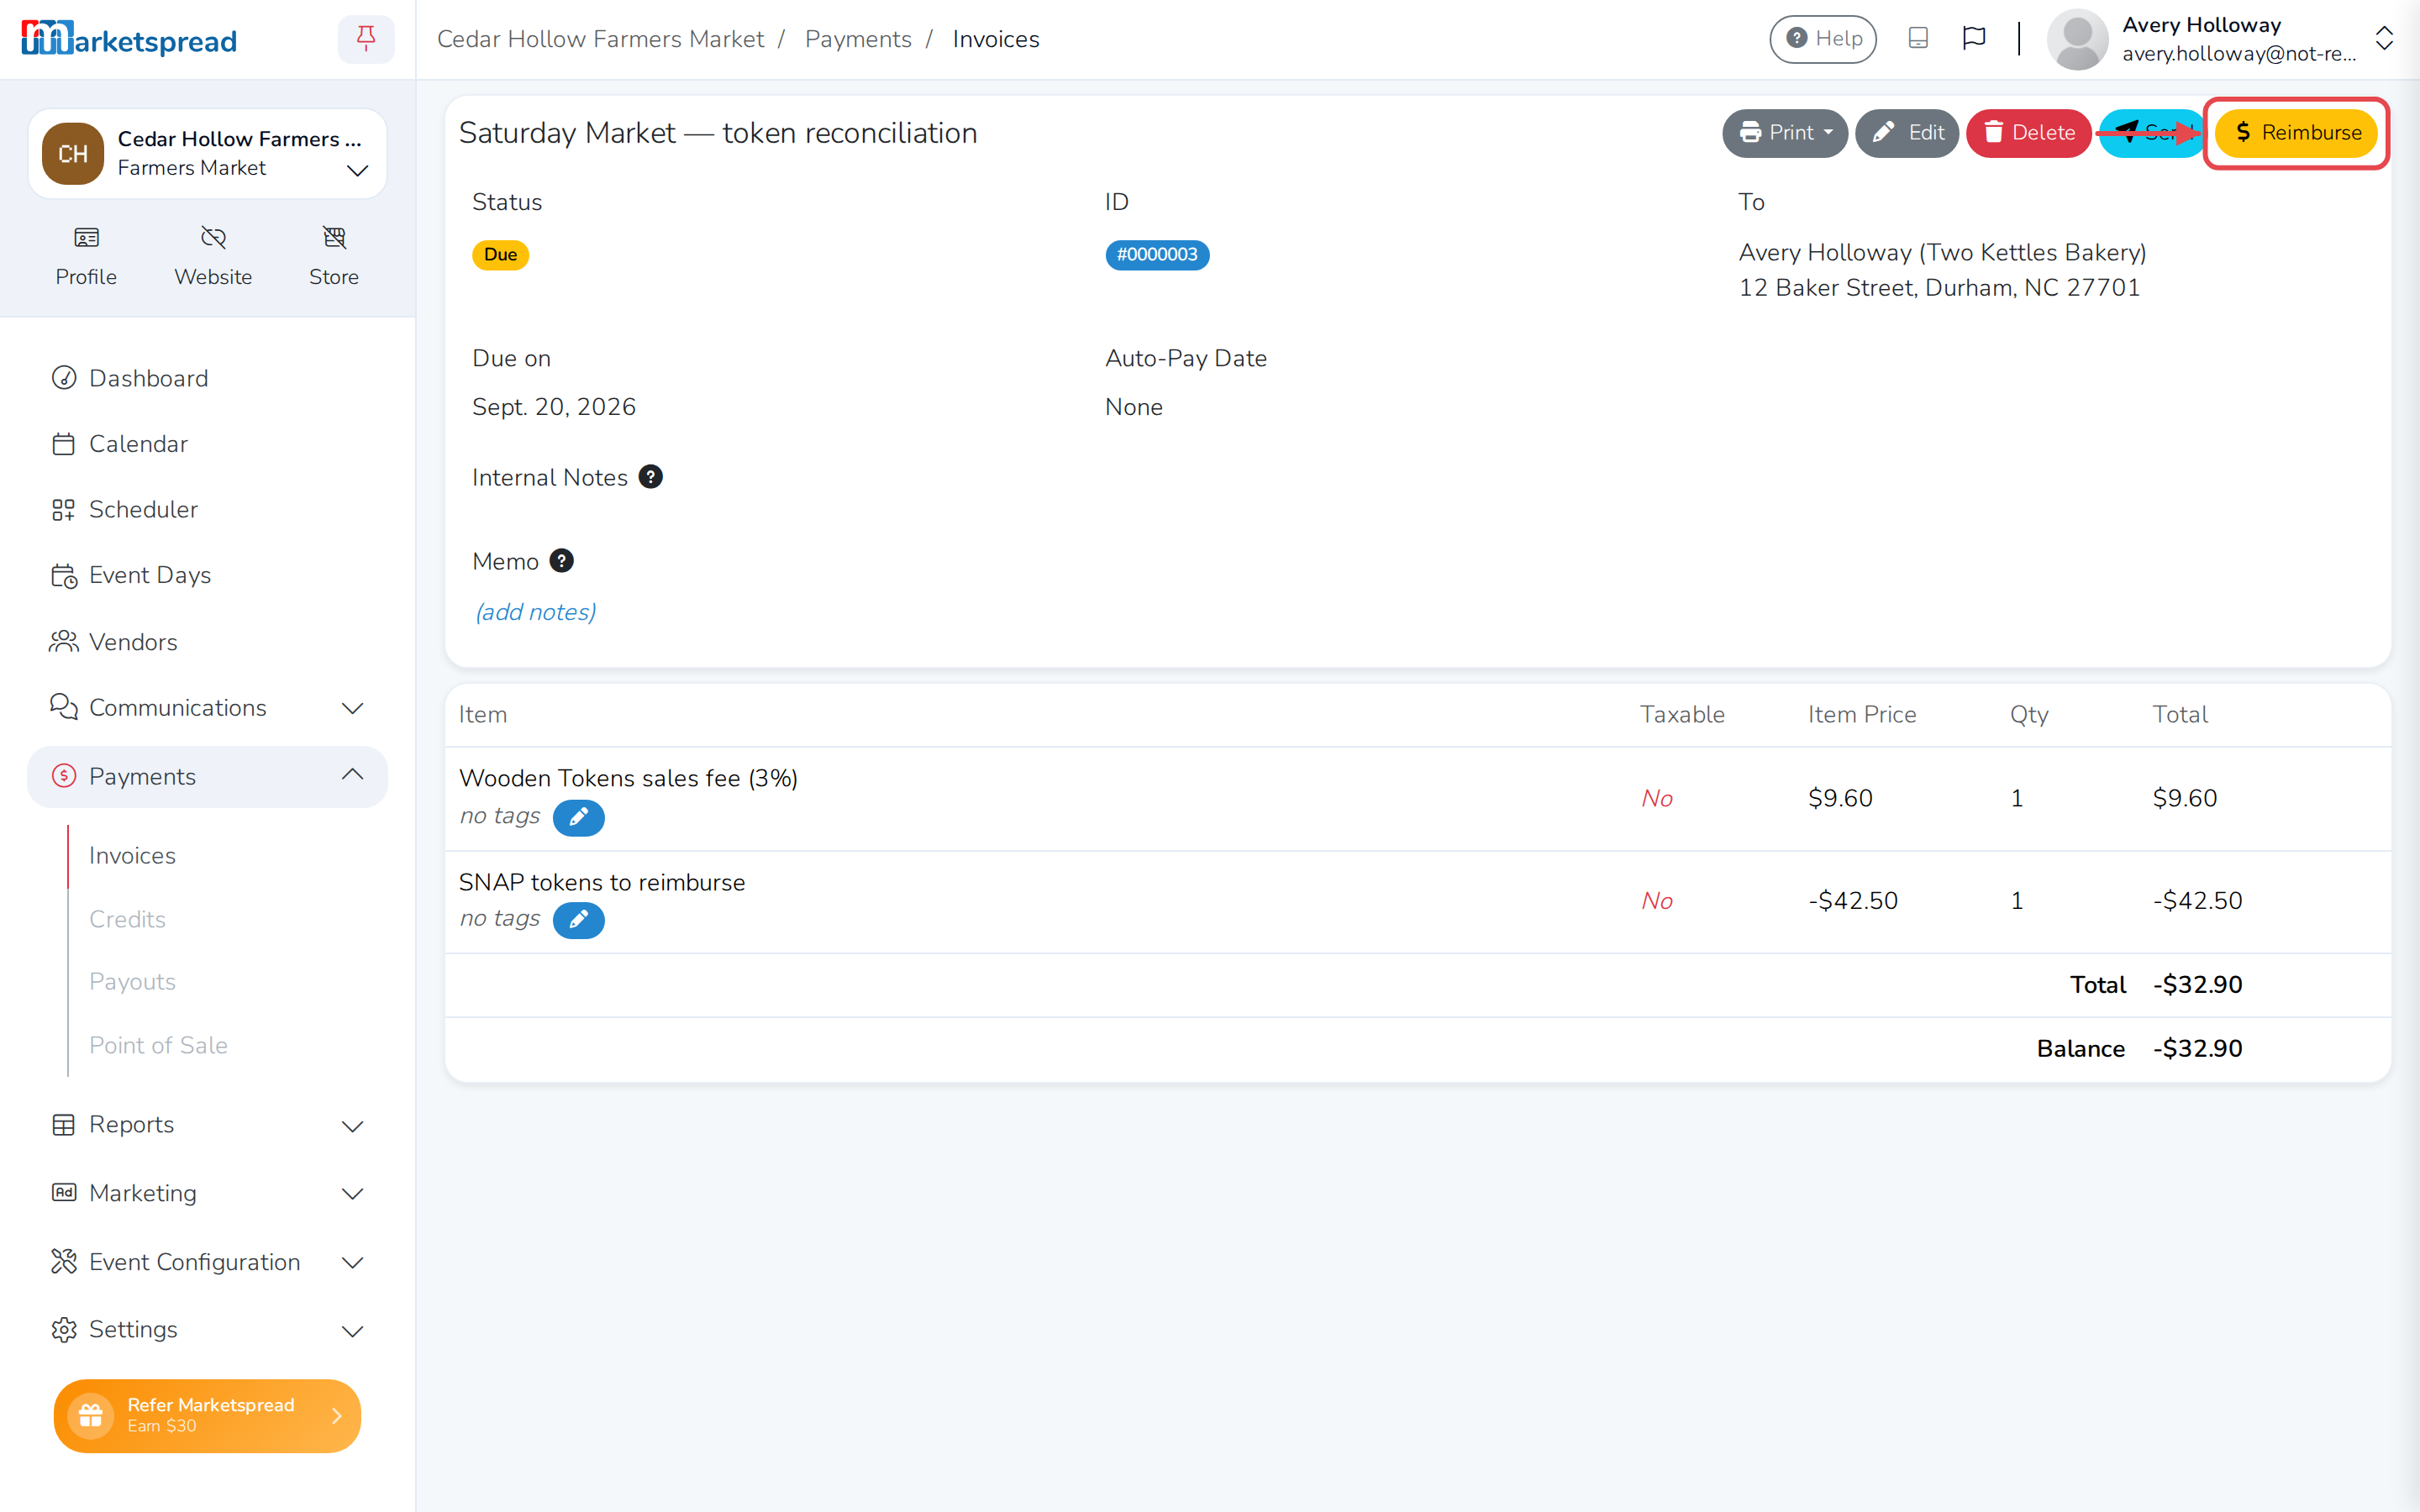Image resolution: width=2420 pixels, height=1512 pixels.
Task: Click the Avery Holloway avatar picture
Action: tap(2077, 39)
